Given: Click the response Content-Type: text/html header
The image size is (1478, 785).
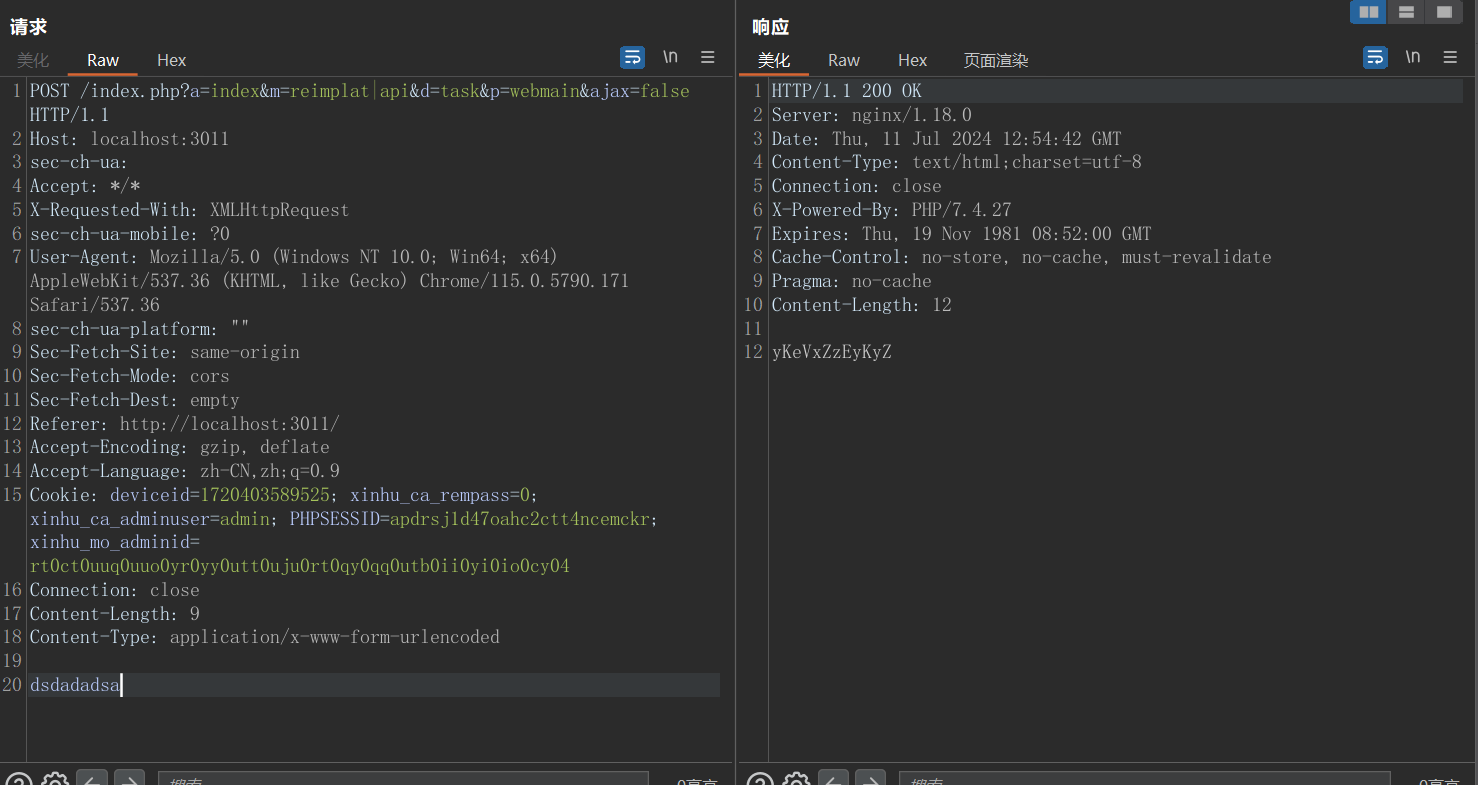Looking at the screenshot, I should coord(957,162).
